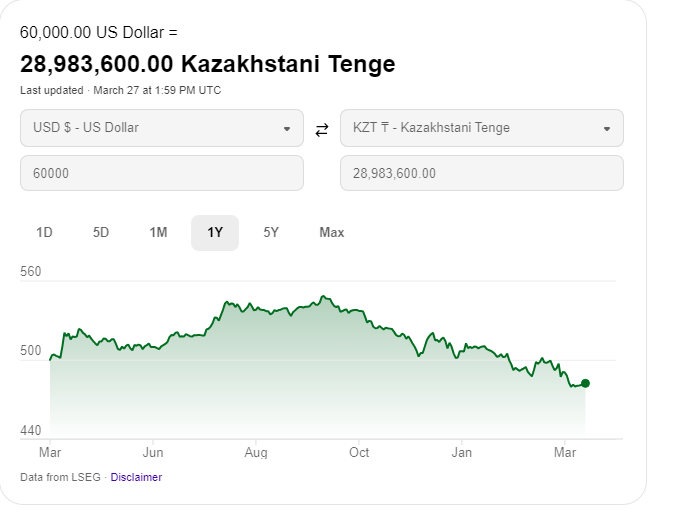Viewport: 674px width, 512px height.
Task: Switch to the 5D time range
Action: 101,233
